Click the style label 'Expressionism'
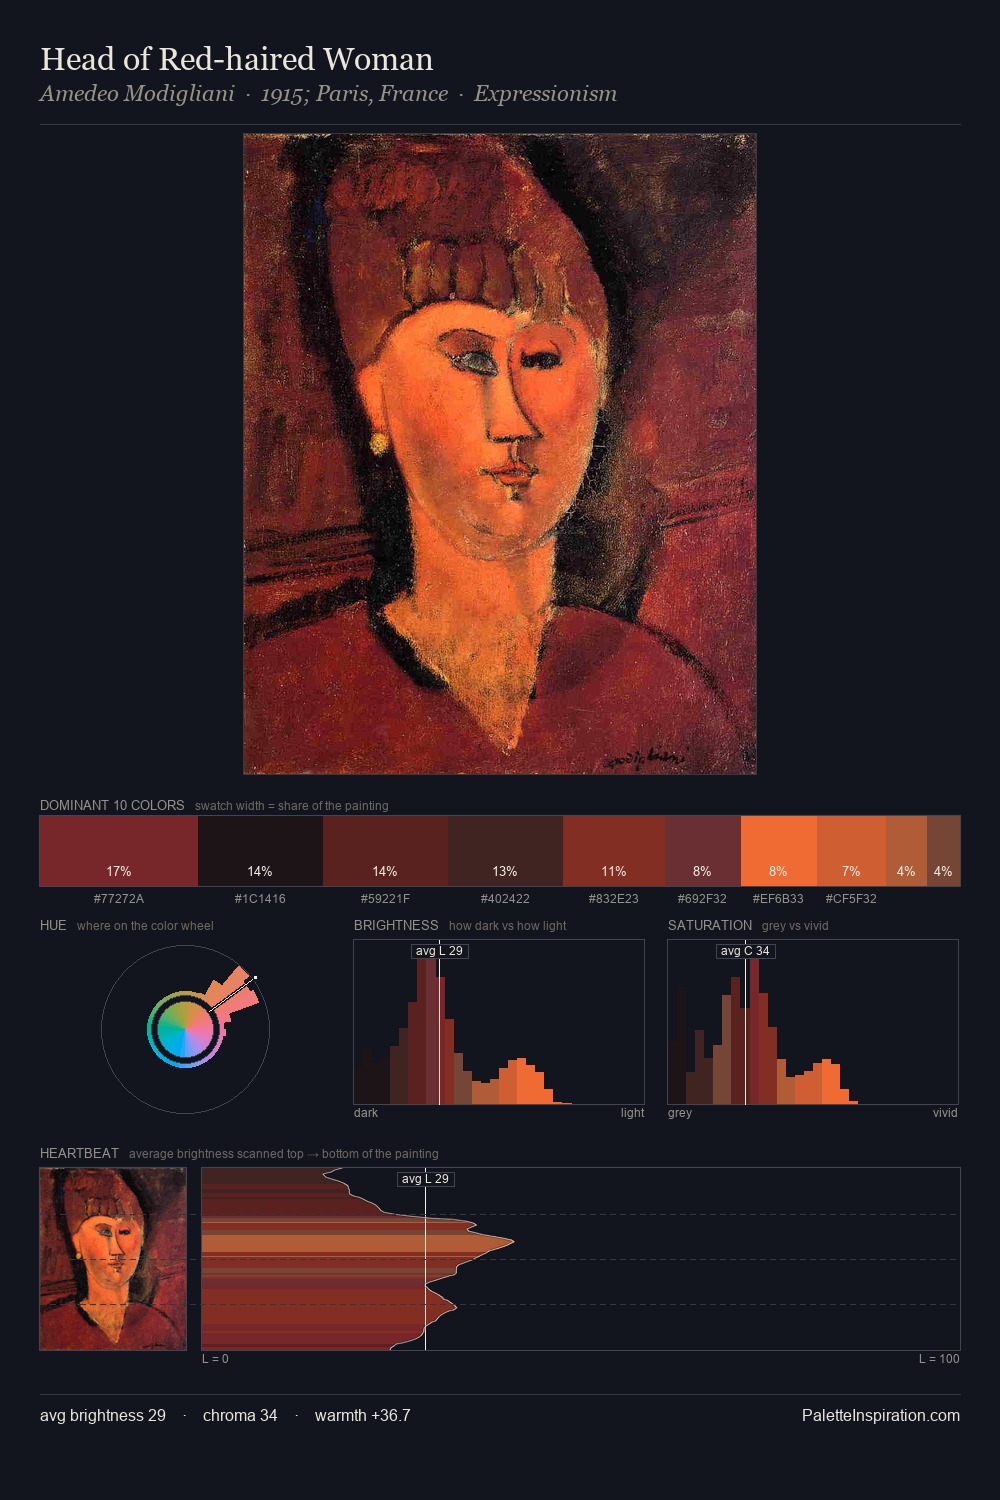 (x=545, y=94)
